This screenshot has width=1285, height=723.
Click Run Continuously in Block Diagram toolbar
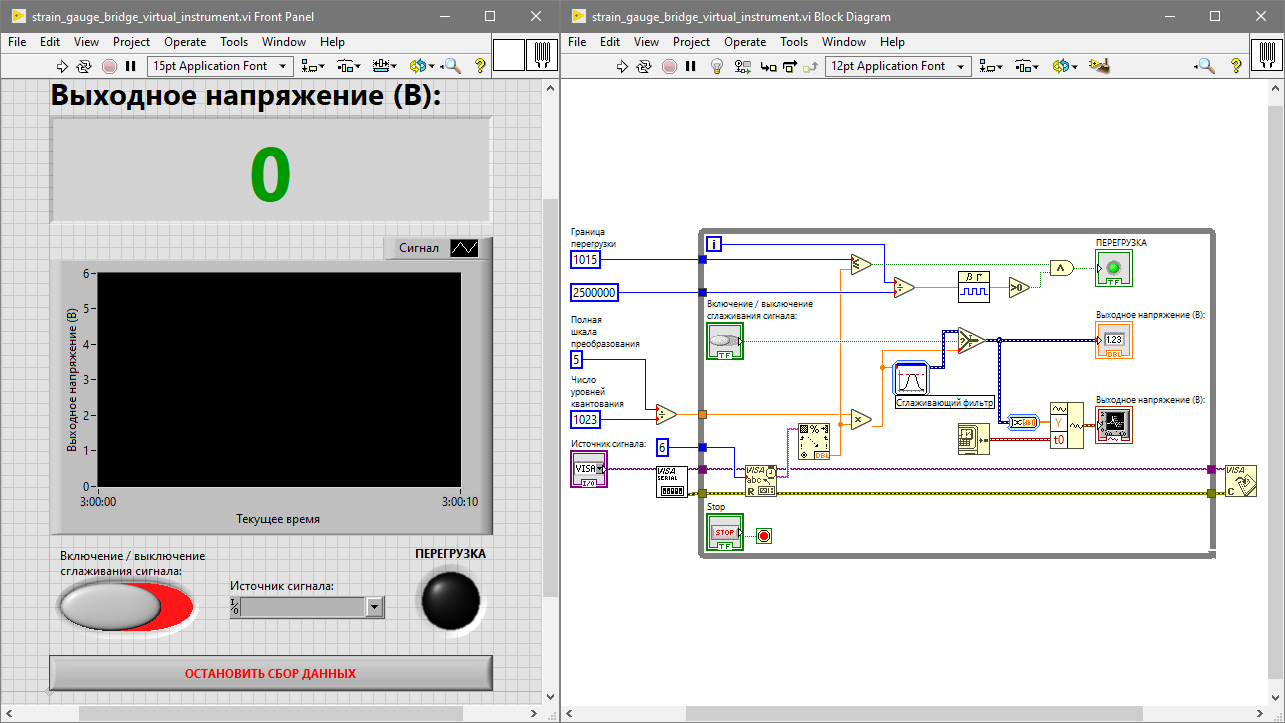(x=645, y=66)
